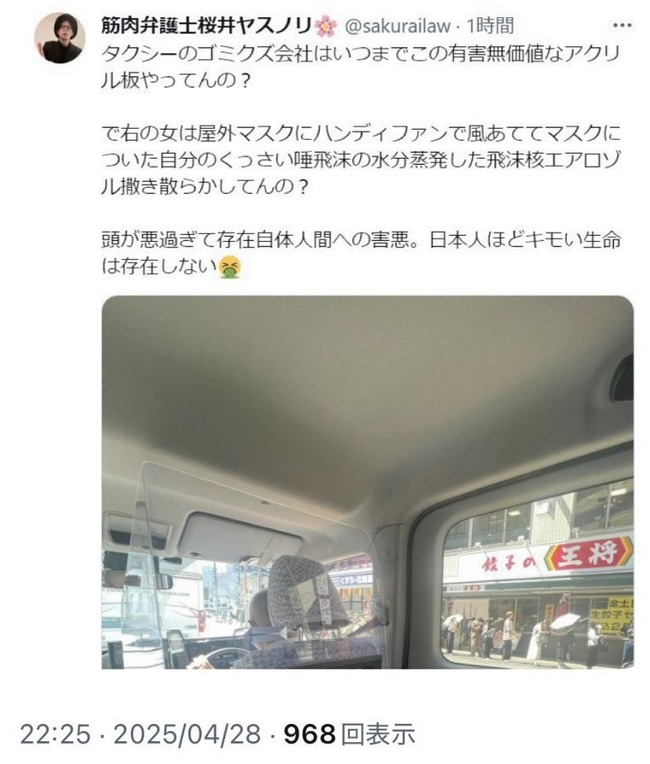Screen dimensions: 650x764
Task: Click the @sakurailaw handle
Action: point(398,26)
